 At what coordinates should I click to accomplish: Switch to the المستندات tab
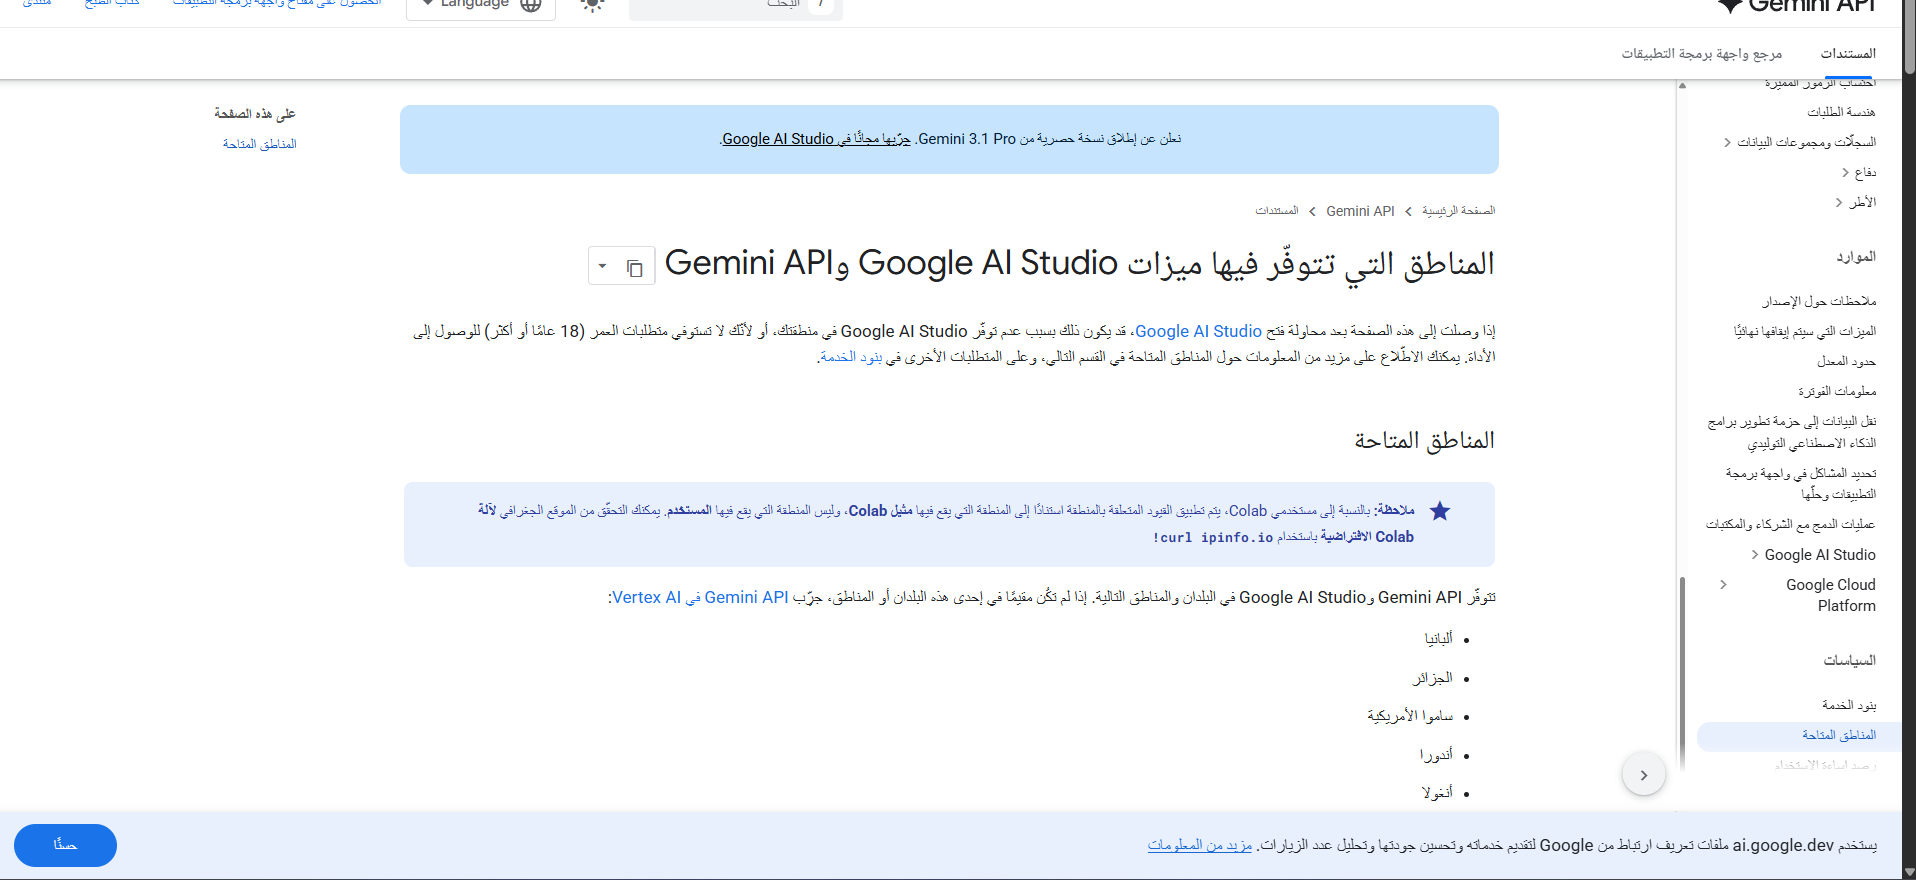click(x=1847, y=54)
